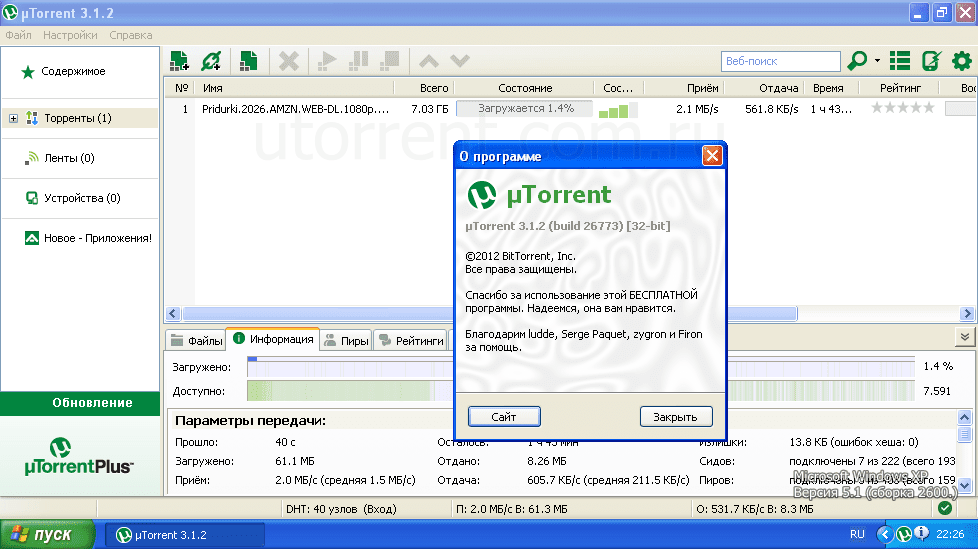Open the Справка menu
978x549 pixels.
(131, 35)
